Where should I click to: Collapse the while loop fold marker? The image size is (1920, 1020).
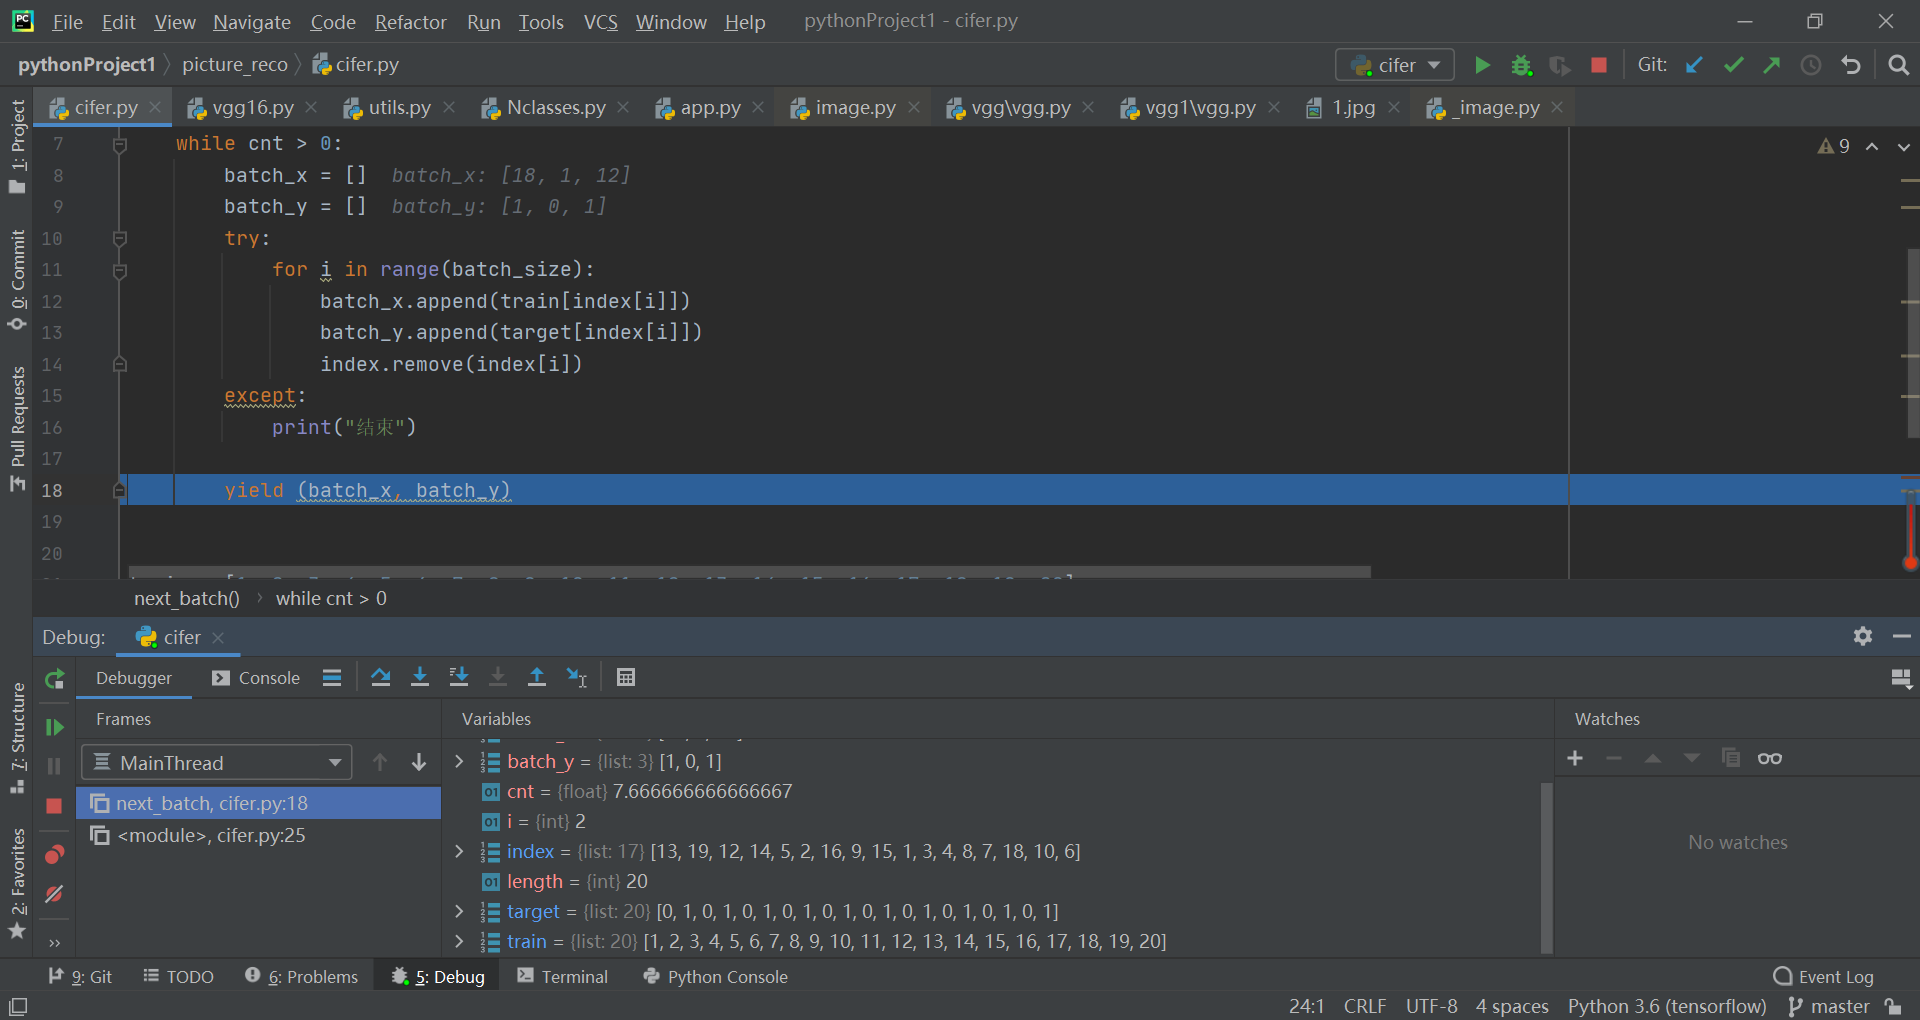pyautogui.click(x=120, y=145)
